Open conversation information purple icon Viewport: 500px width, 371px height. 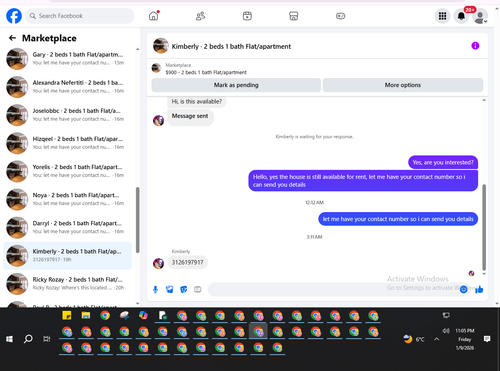475,46
